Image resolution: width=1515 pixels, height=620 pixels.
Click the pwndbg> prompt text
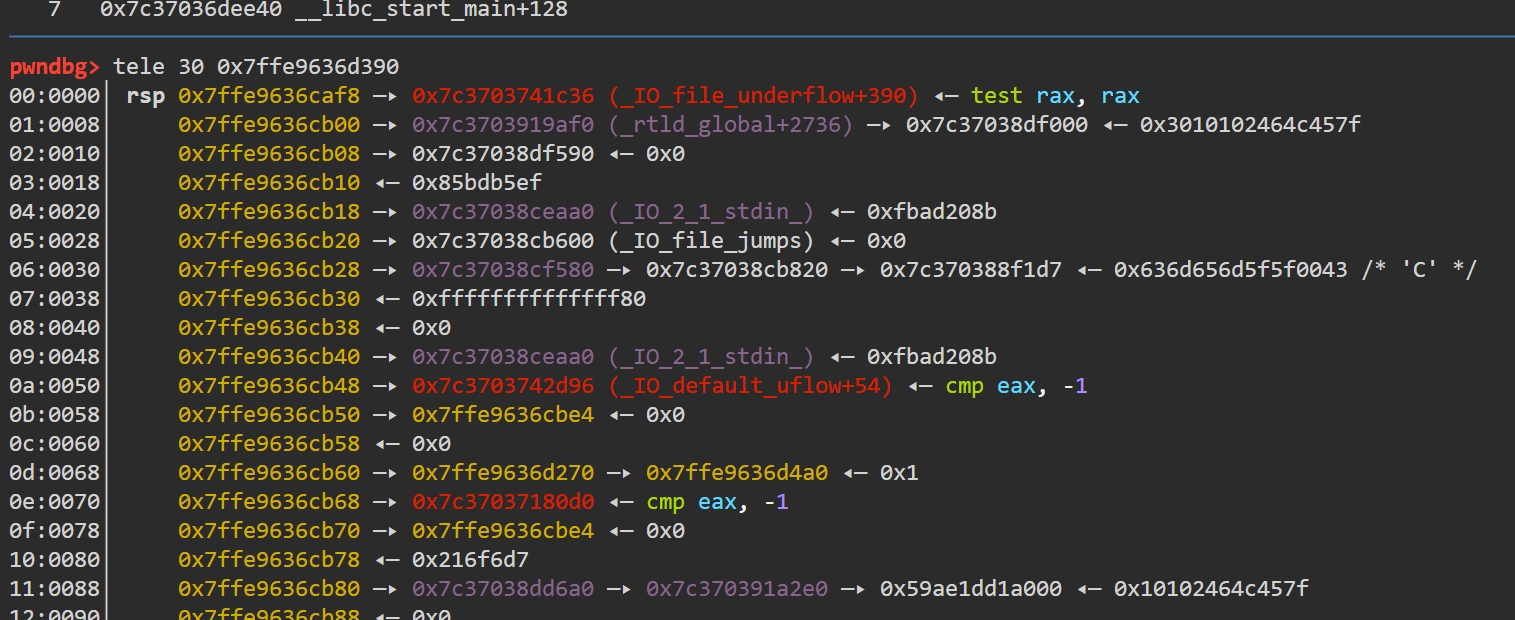click(55, 67)
